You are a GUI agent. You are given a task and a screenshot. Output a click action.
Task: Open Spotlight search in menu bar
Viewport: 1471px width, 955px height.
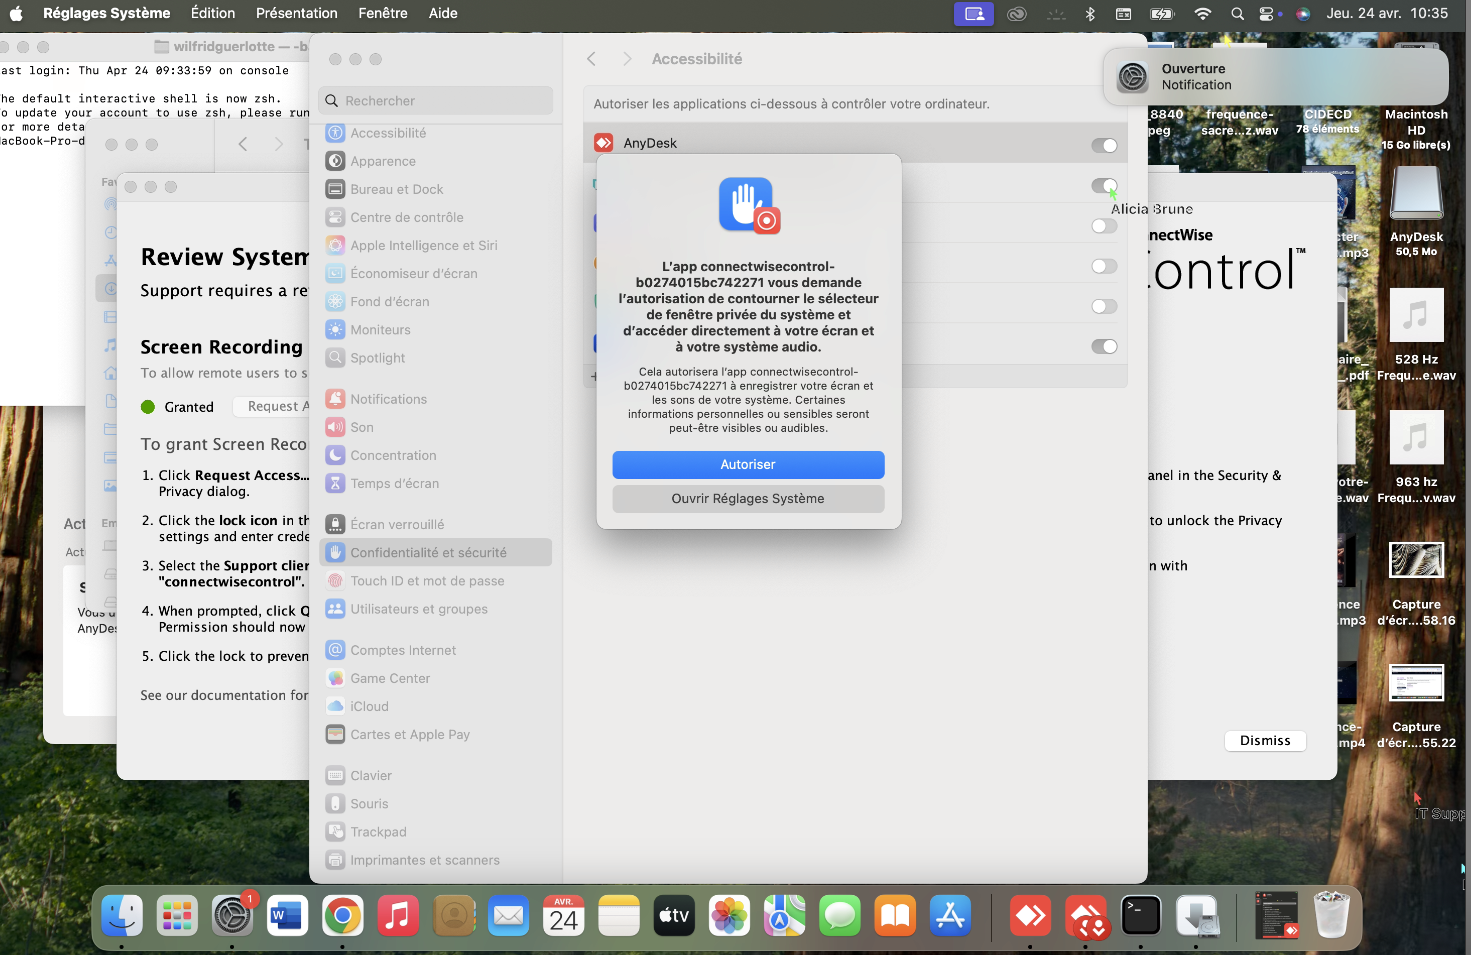point(1237,14)
